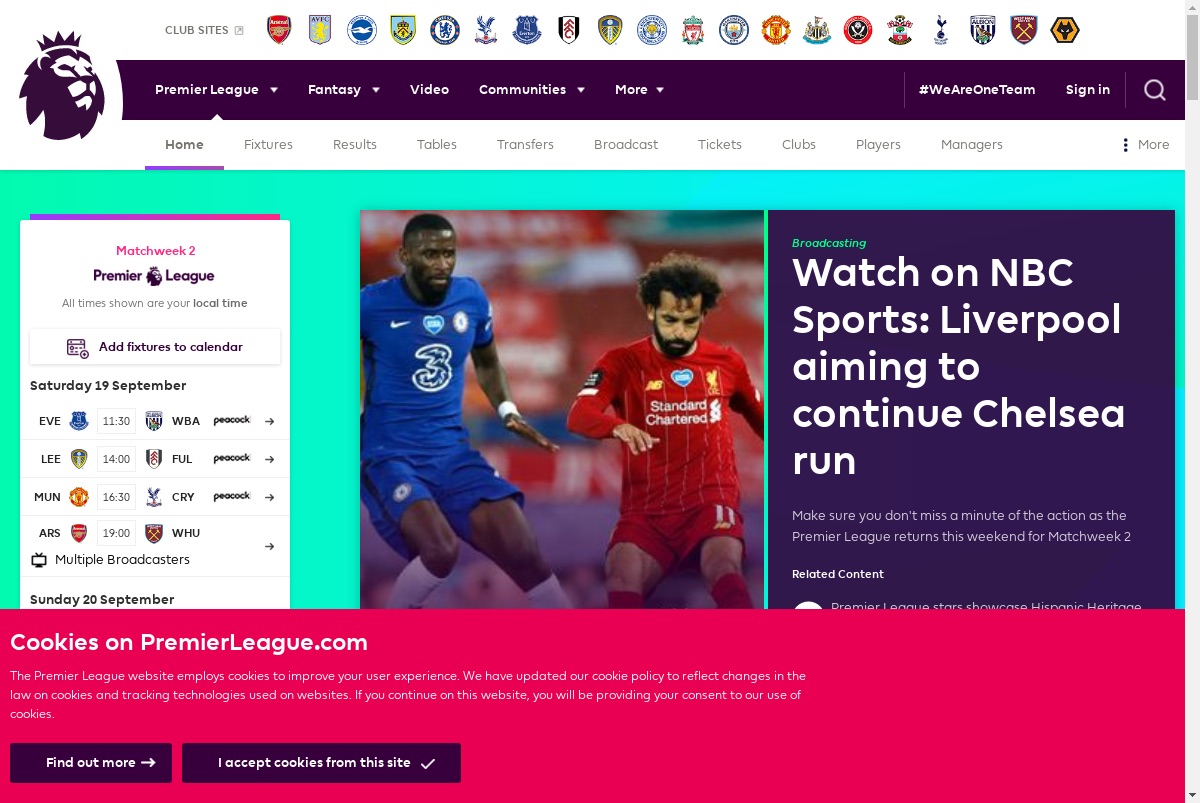Viewport: 1200px width, 803px height.
Task: Open the Sheffield United club site crest
Action: click(858, 30)
